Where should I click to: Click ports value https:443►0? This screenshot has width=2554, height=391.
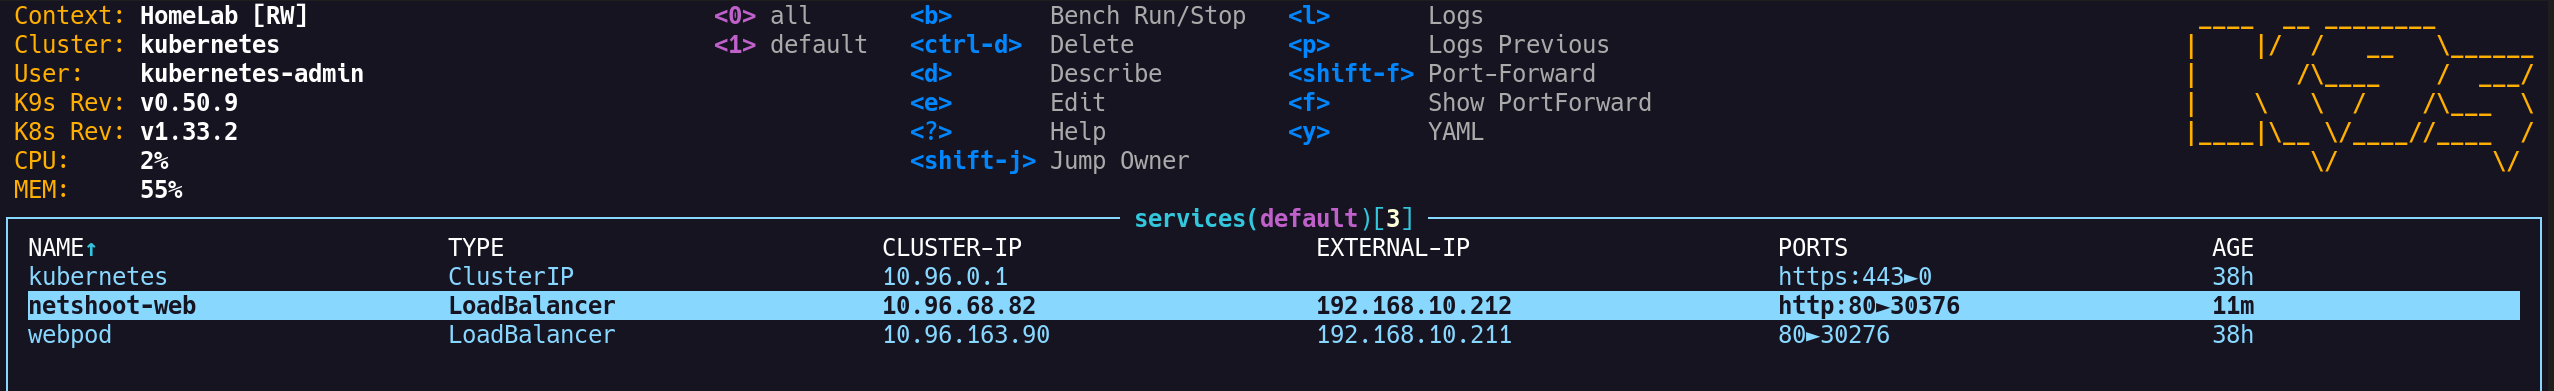coord(1855,277)
